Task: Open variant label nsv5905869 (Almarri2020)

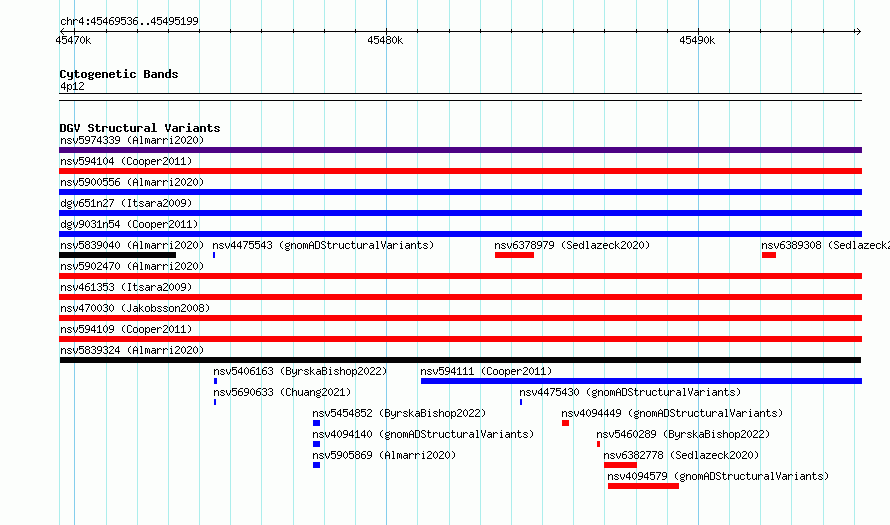Action: point(384,455)
